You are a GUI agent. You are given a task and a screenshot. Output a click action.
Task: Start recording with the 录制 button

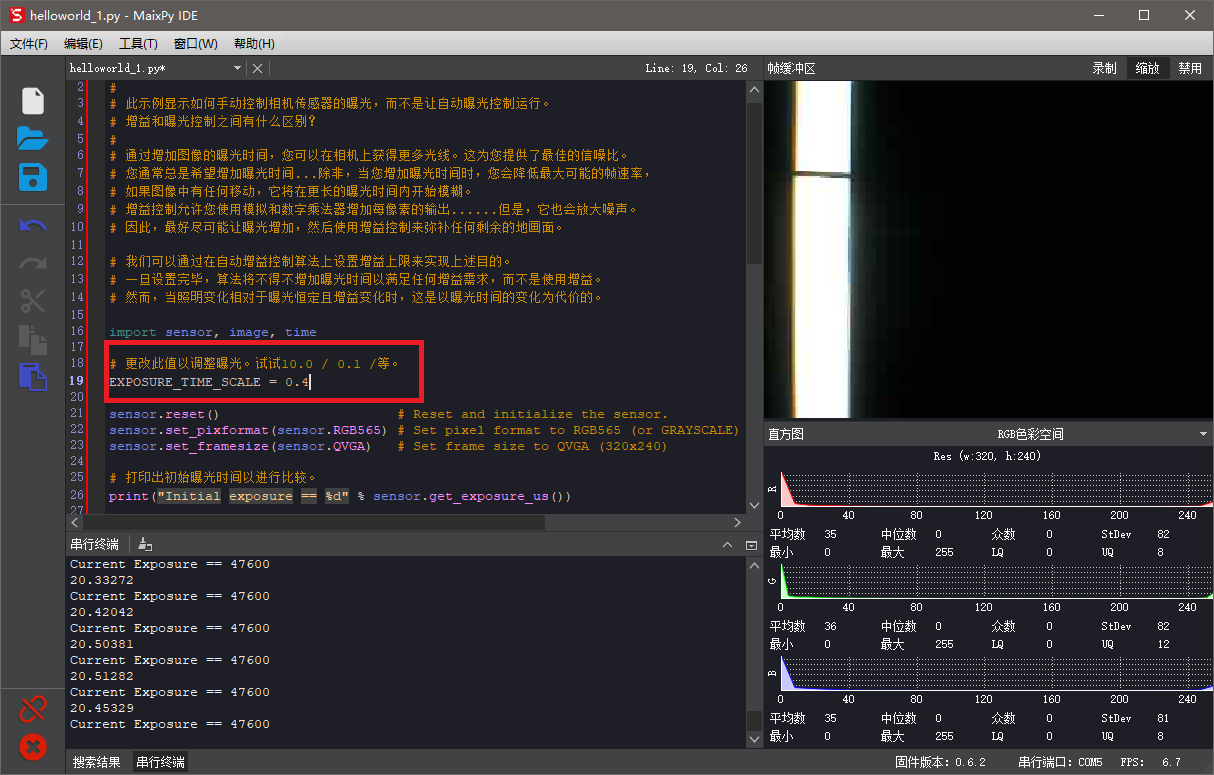pyautogui.click(x=1104, y=68)
